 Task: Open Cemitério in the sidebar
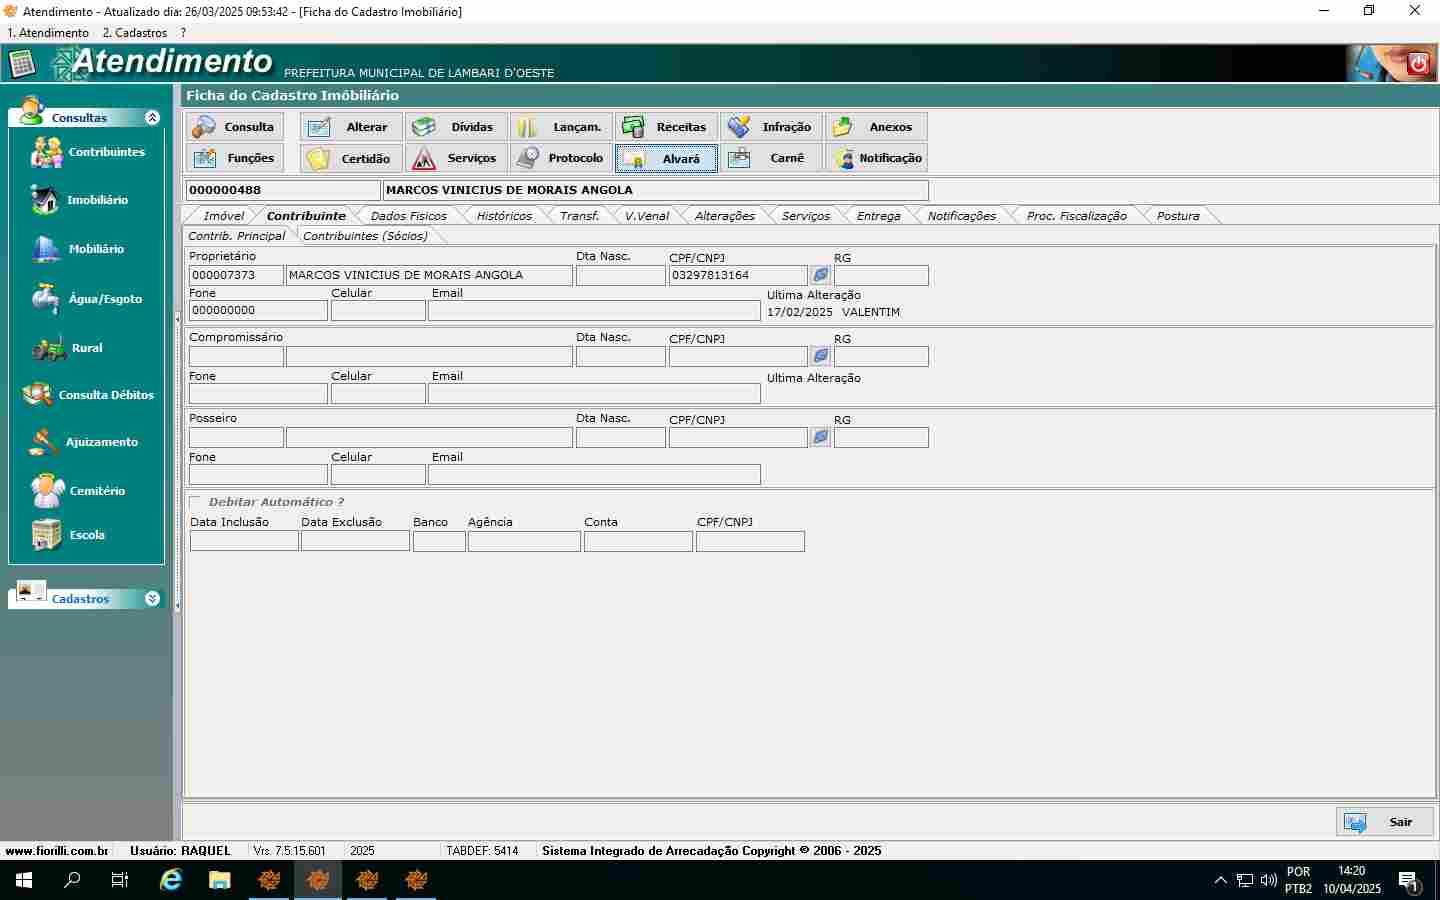(x=46, y=491)
